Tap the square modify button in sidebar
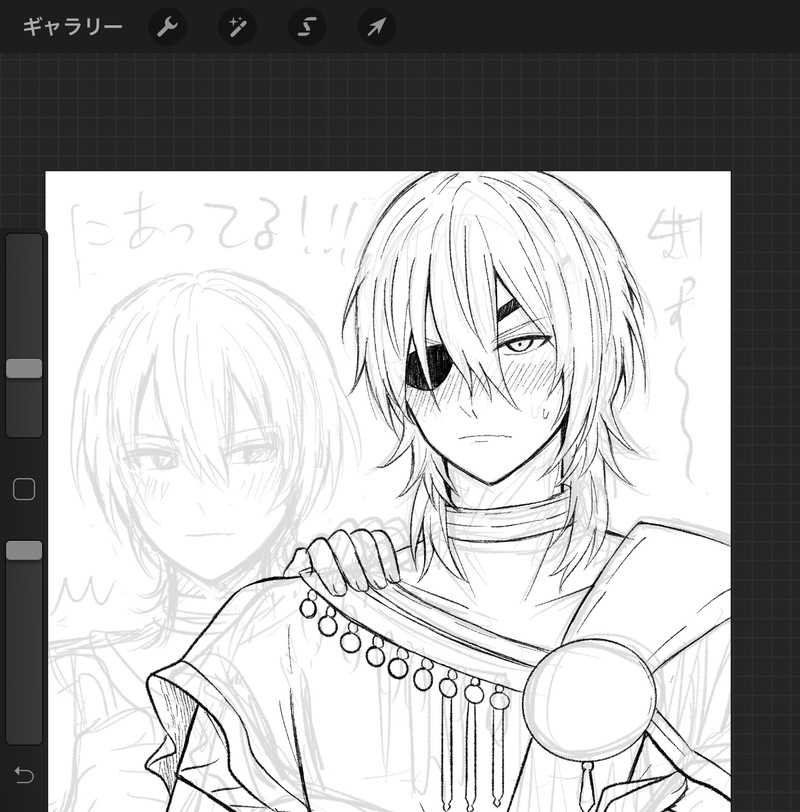The image size is (800, 812). coord(24,489)
